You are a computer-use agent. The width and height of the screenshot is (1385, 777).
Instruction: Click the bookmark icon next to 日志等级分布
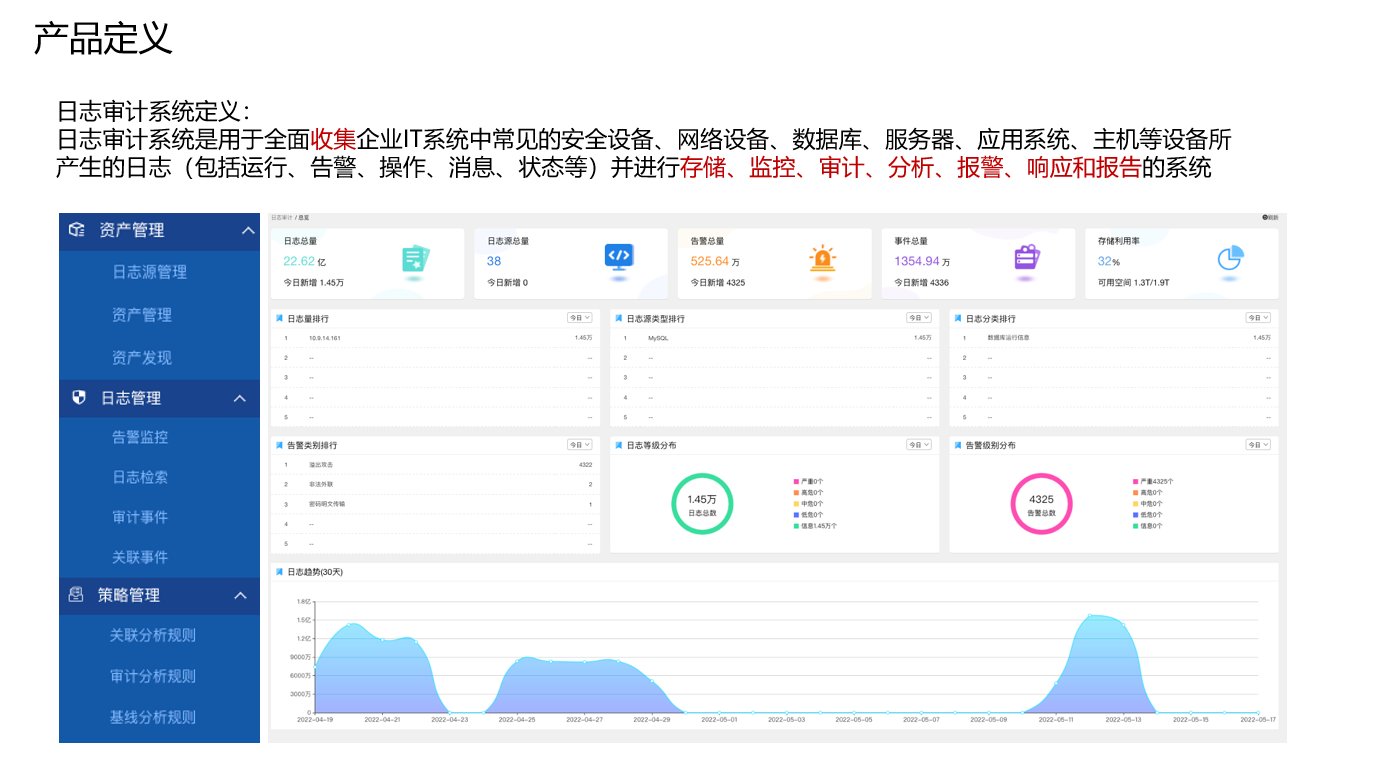click(619, 445)
